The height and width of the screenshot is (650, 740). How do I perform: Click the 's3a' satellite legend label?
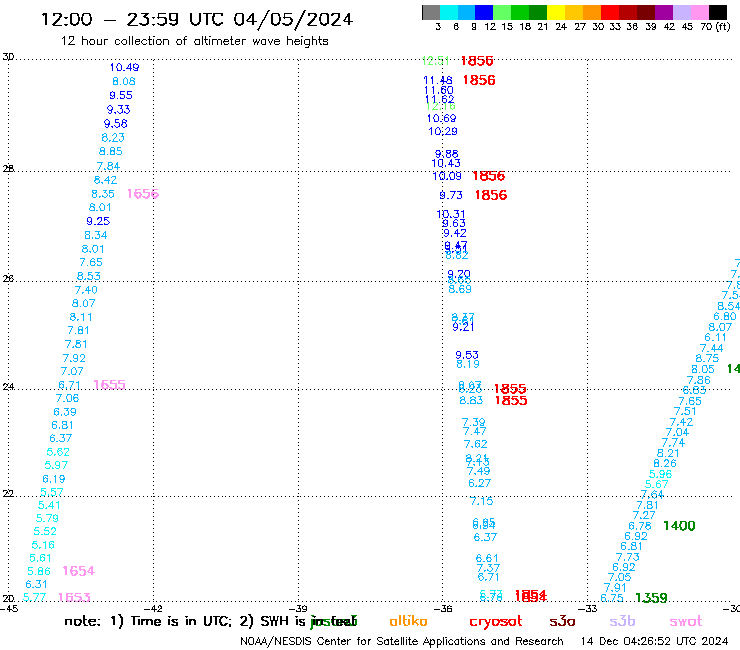562,621
